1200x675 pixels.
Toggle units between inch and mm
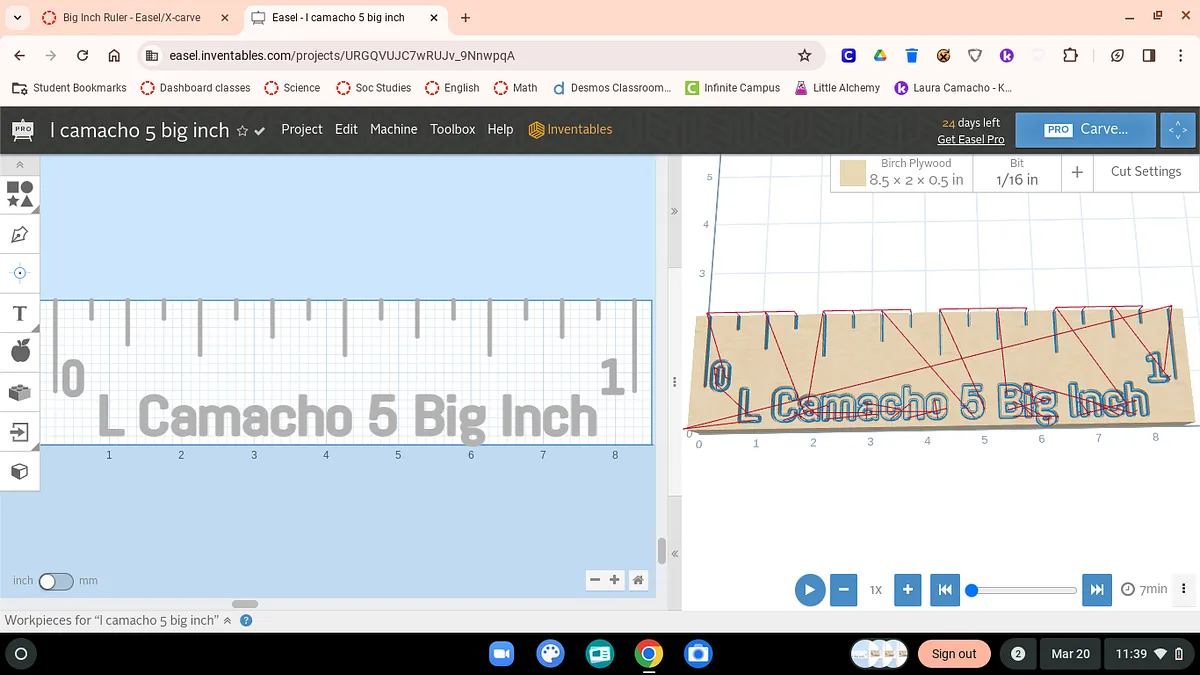pyautogui.click(x=56, y=581)
